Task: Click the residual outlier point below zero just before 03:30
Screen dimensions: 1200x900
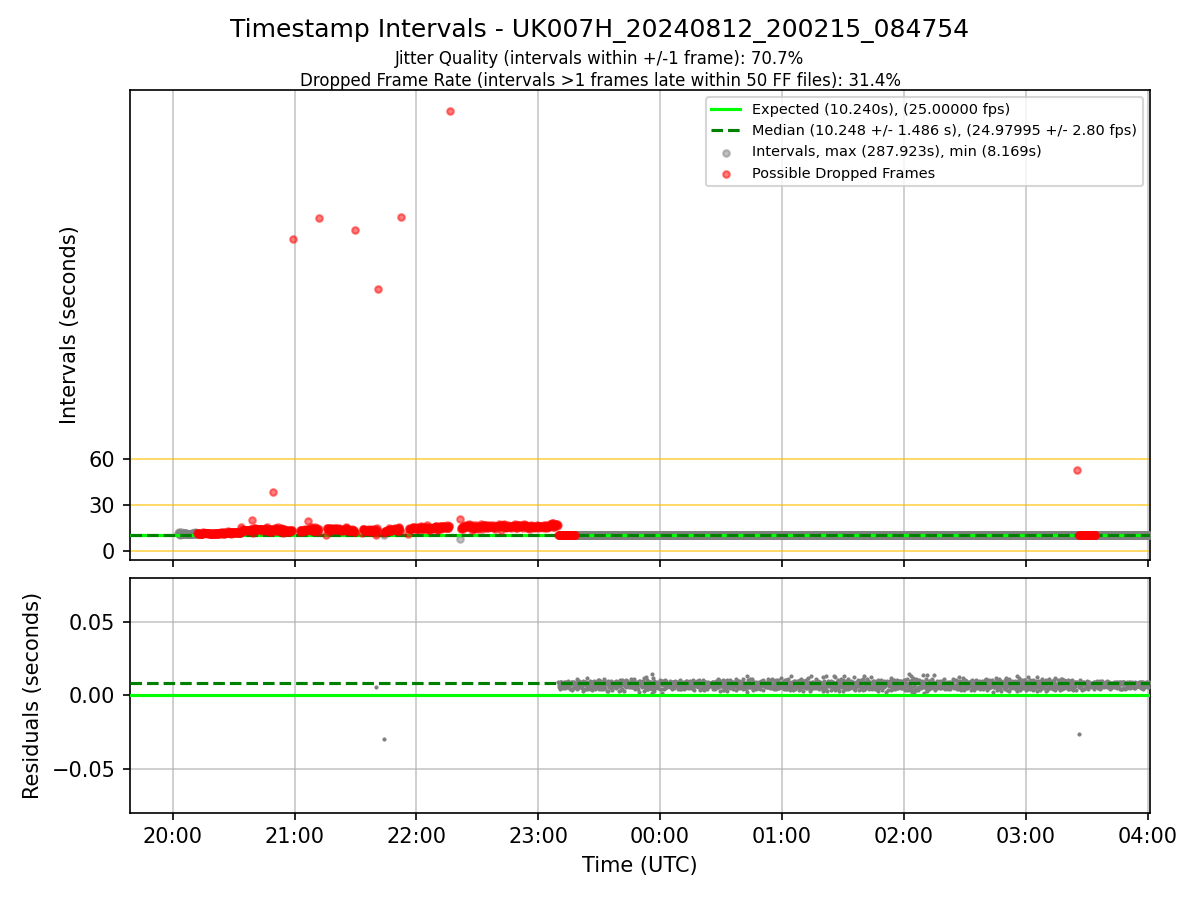Action: (1079, 734)
